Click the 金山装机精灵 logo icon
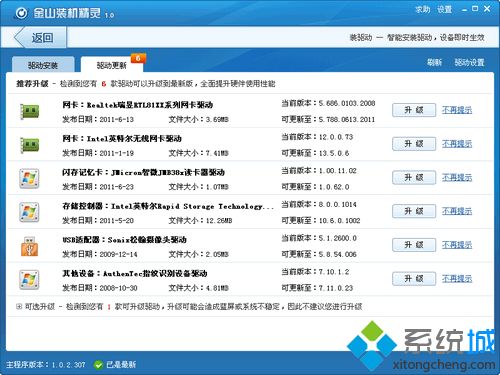 tap(22, 13)
